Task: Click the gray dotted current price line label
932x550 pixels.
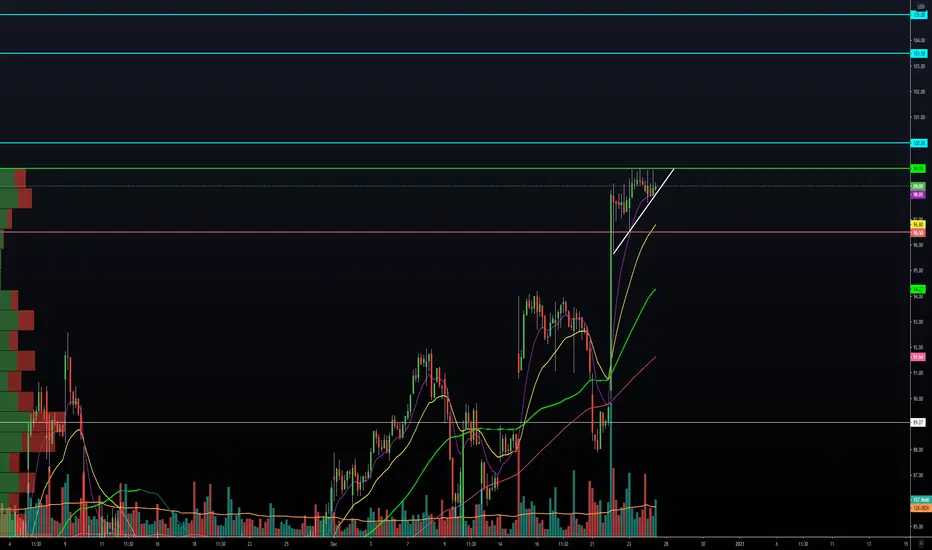Action: pos(918,186)
